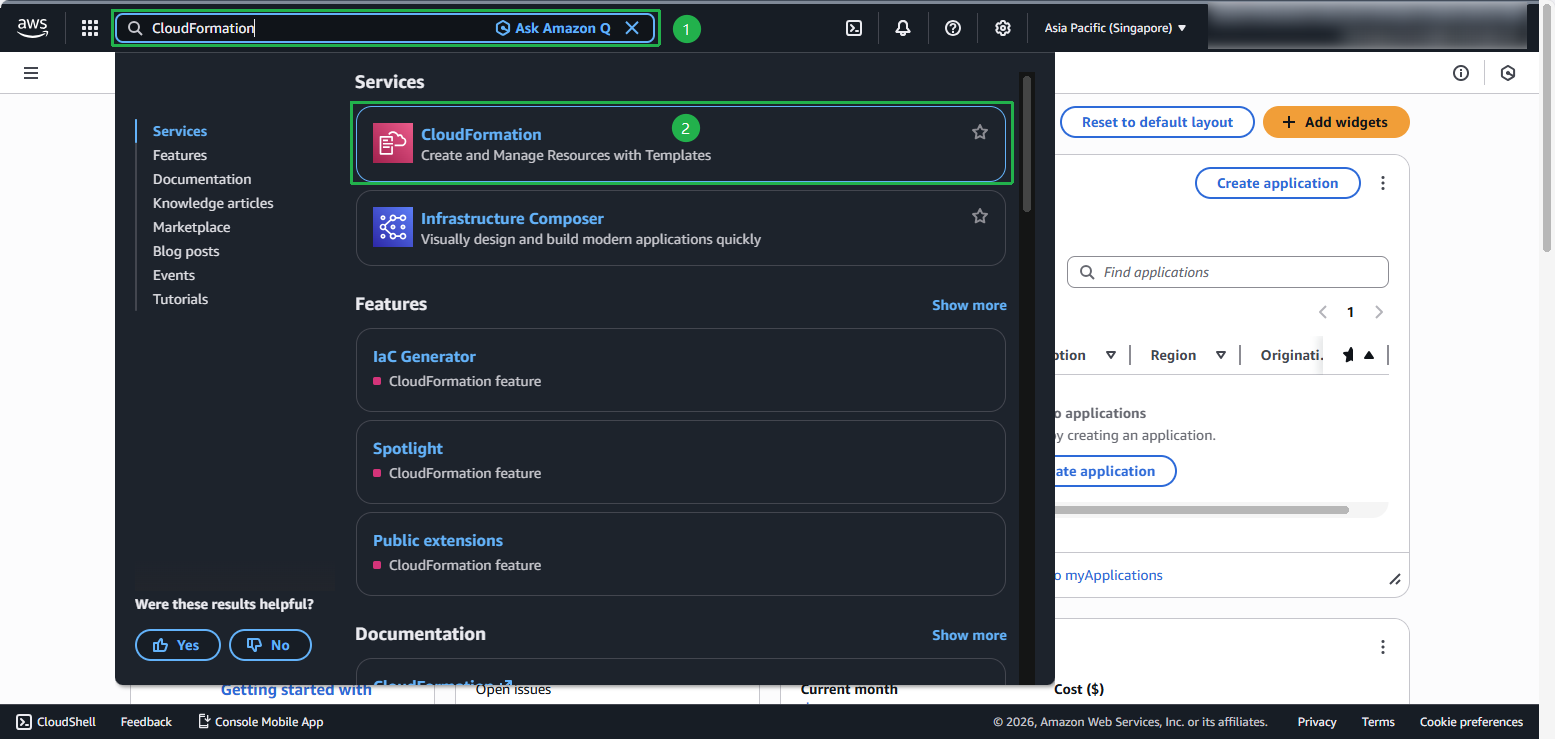Open the notifications bell
The image size is (1555, 739).
click(x=902, y=28)
